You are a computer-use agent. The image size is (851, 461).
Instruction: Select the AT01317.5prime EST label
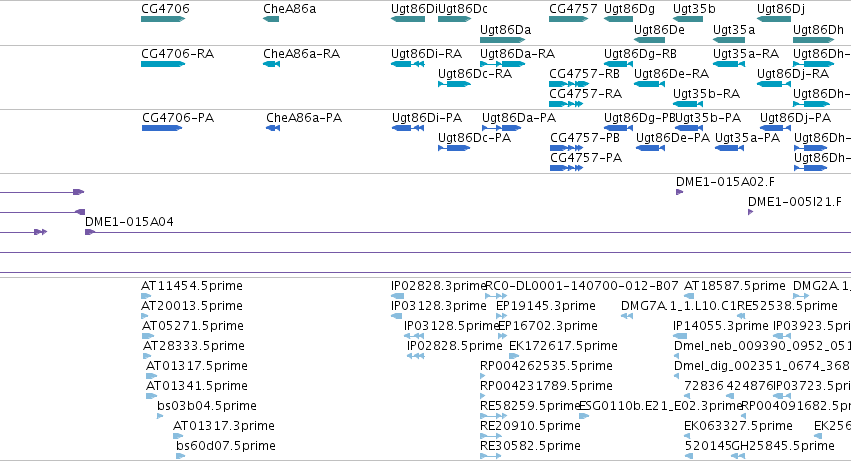[197, 367]
